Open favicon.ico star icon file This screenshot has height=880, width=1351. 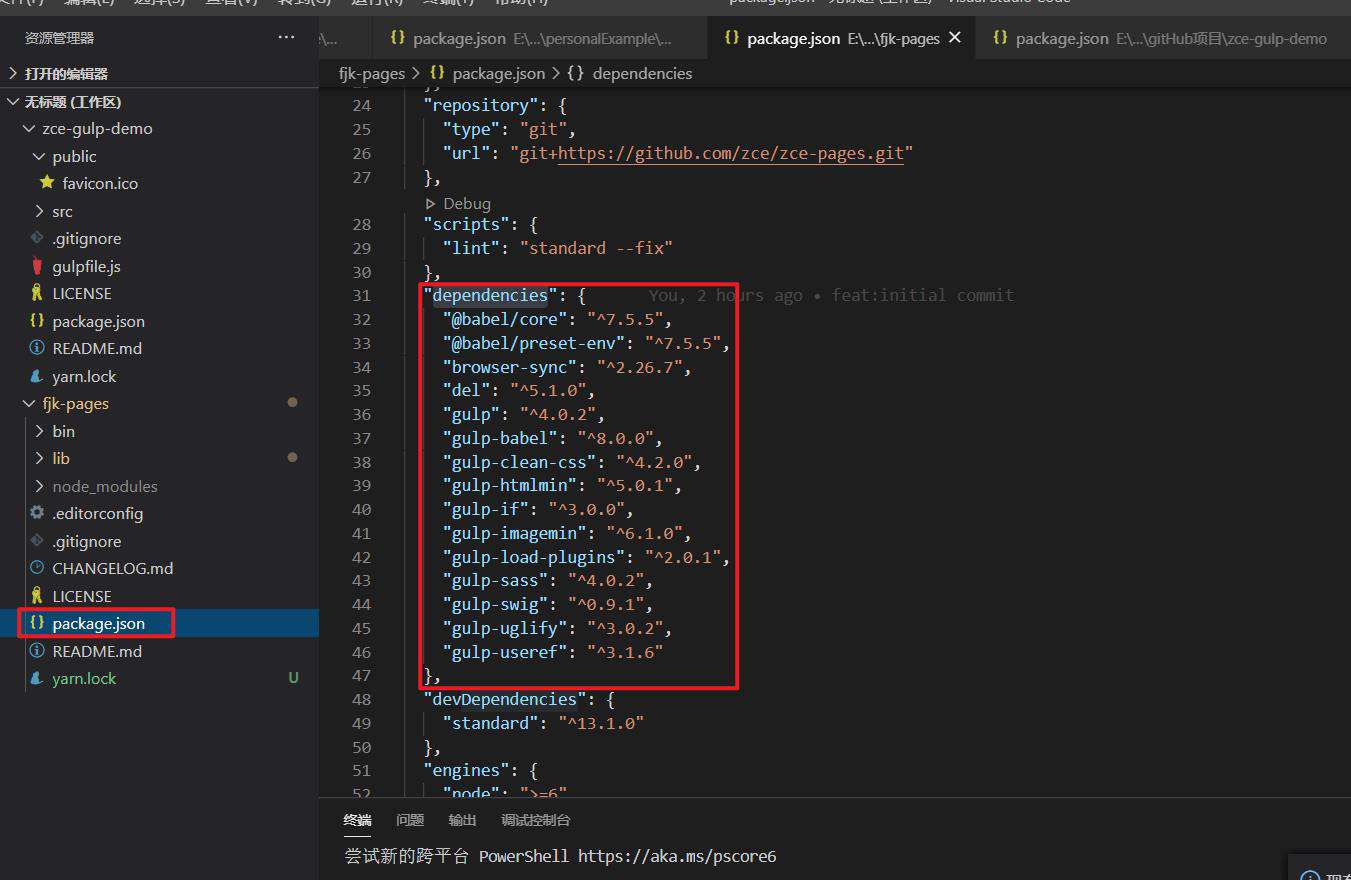tap(100, 184)
